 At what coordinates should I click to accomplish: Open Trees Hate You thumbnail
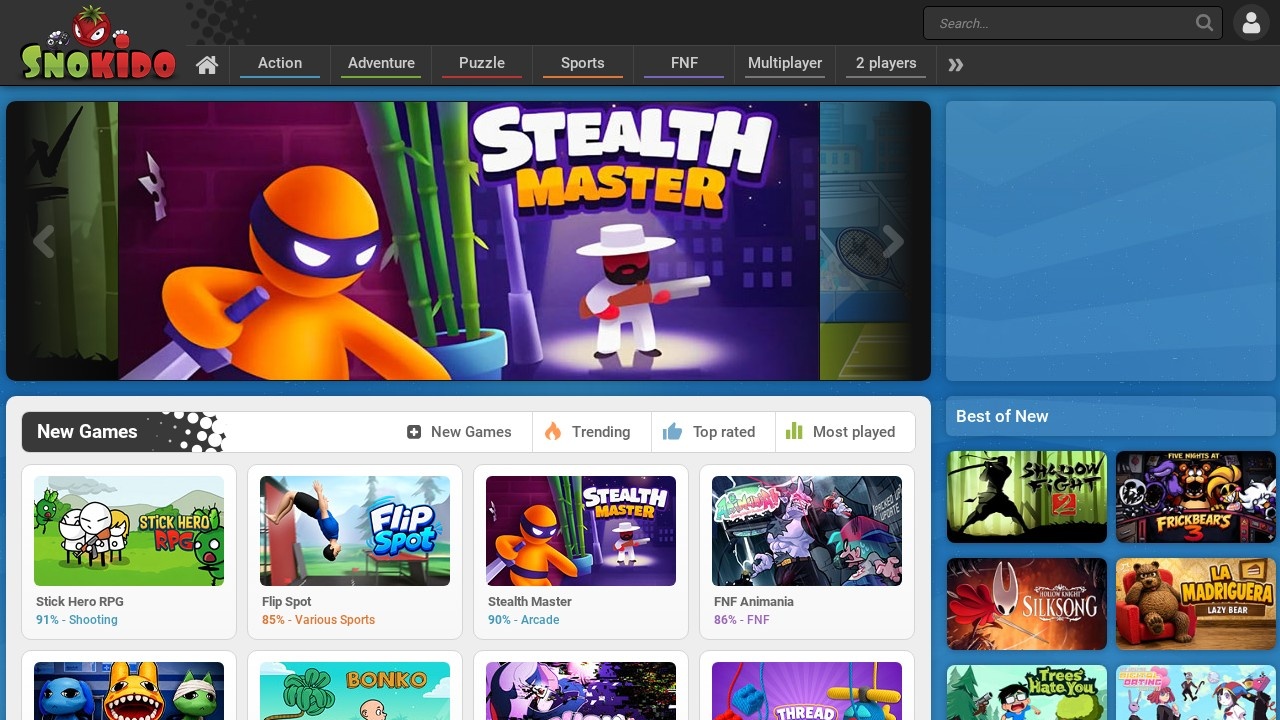point(1027,693)
